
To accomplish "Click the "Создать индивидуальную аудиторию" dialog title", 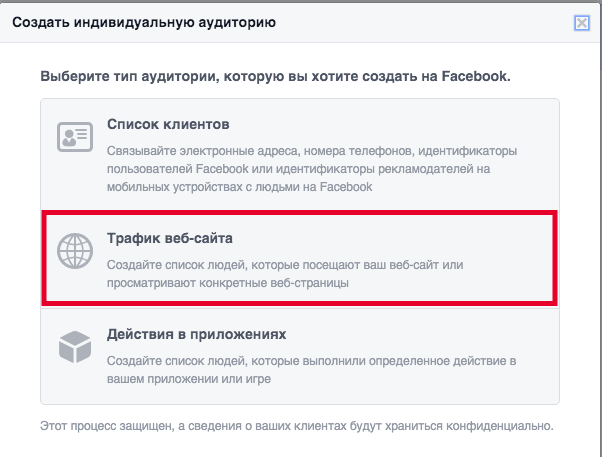I will [144, 22].
